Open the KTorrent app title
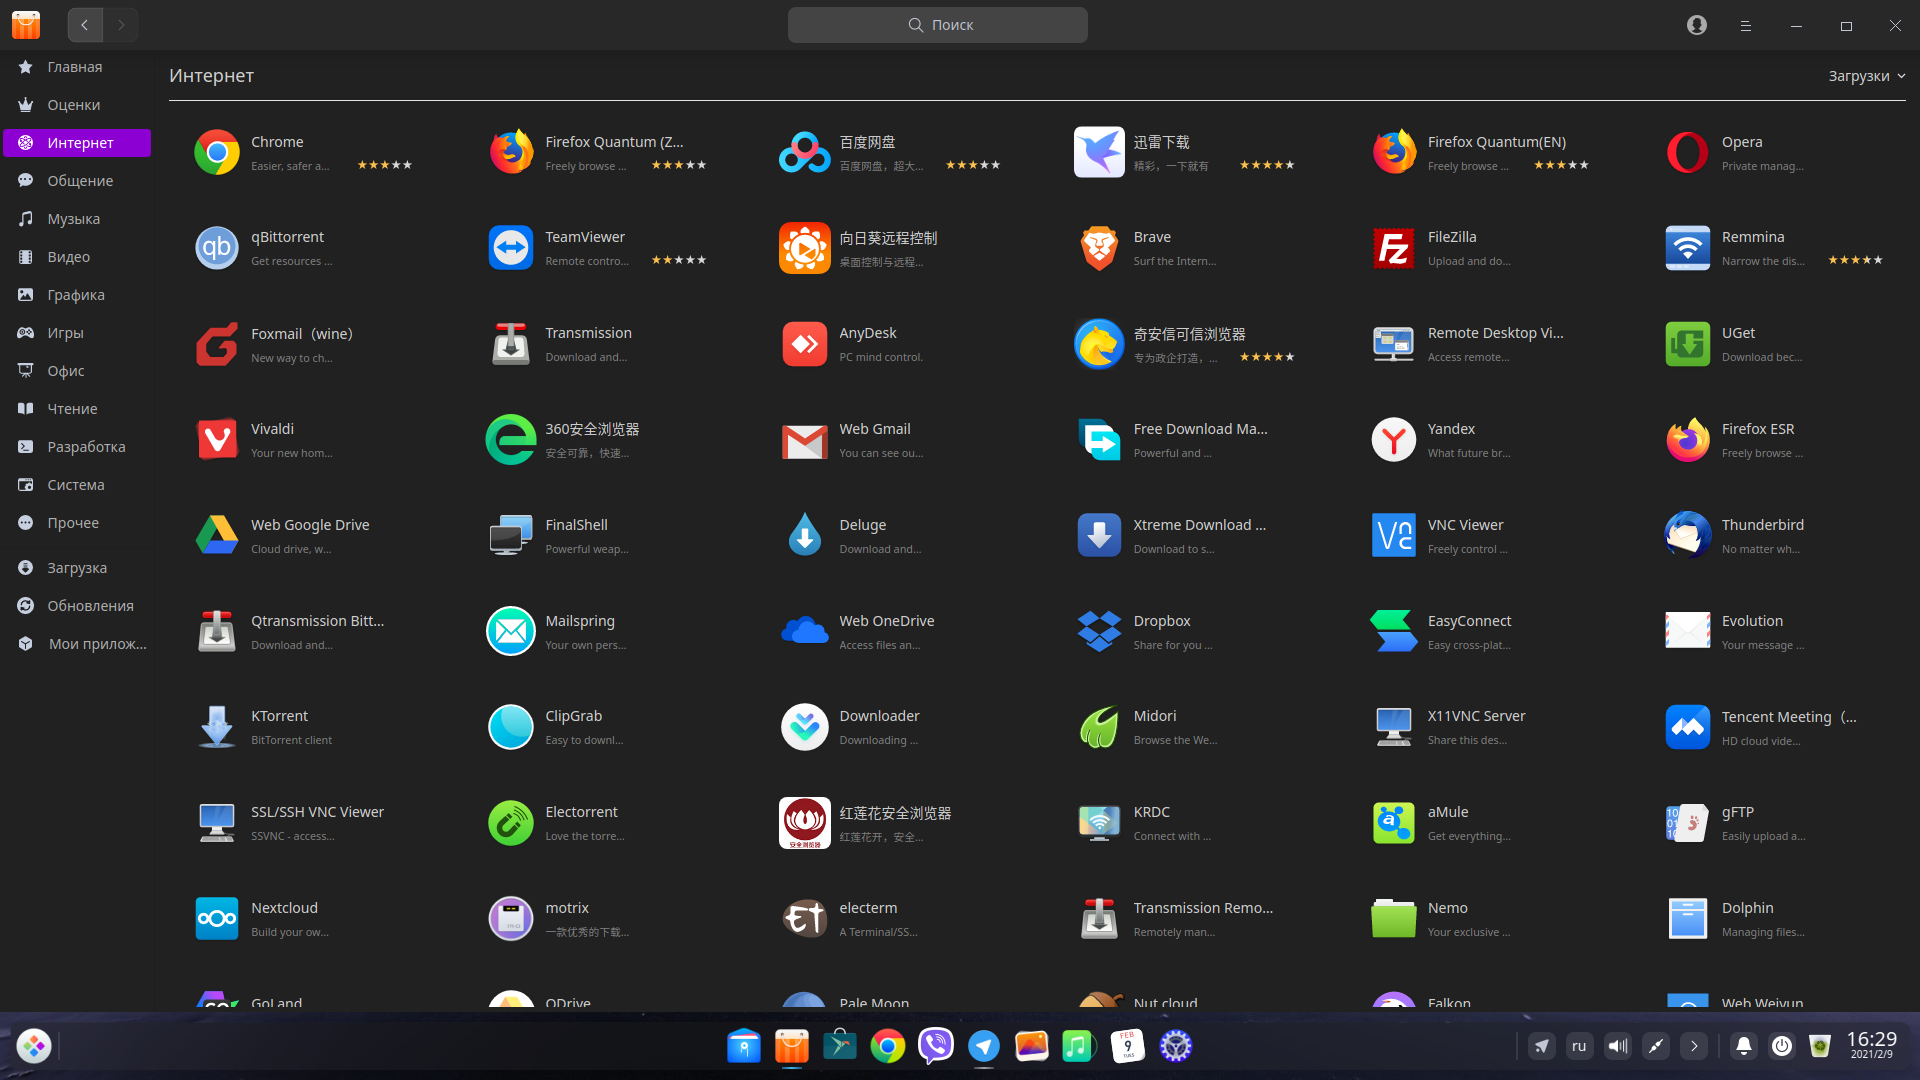The image size is (1920, 1080). [x=279, y=716]
